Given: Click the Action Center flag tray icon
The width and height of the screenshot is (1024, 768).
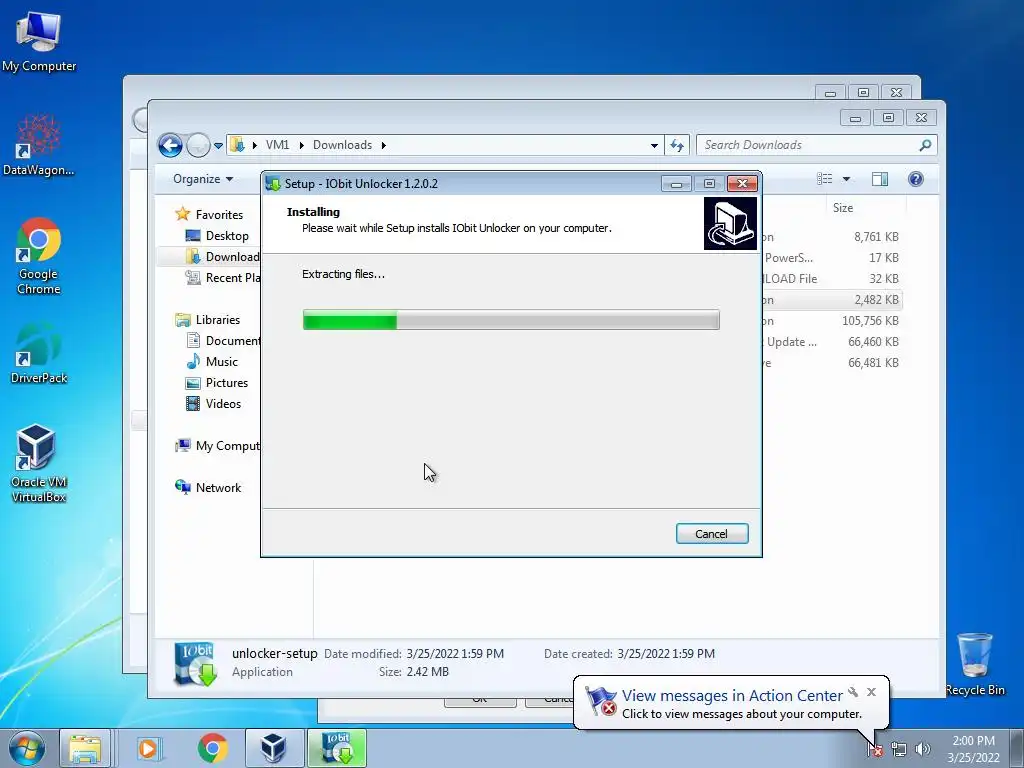Looking at the screenshot, I should coord(874,750).
